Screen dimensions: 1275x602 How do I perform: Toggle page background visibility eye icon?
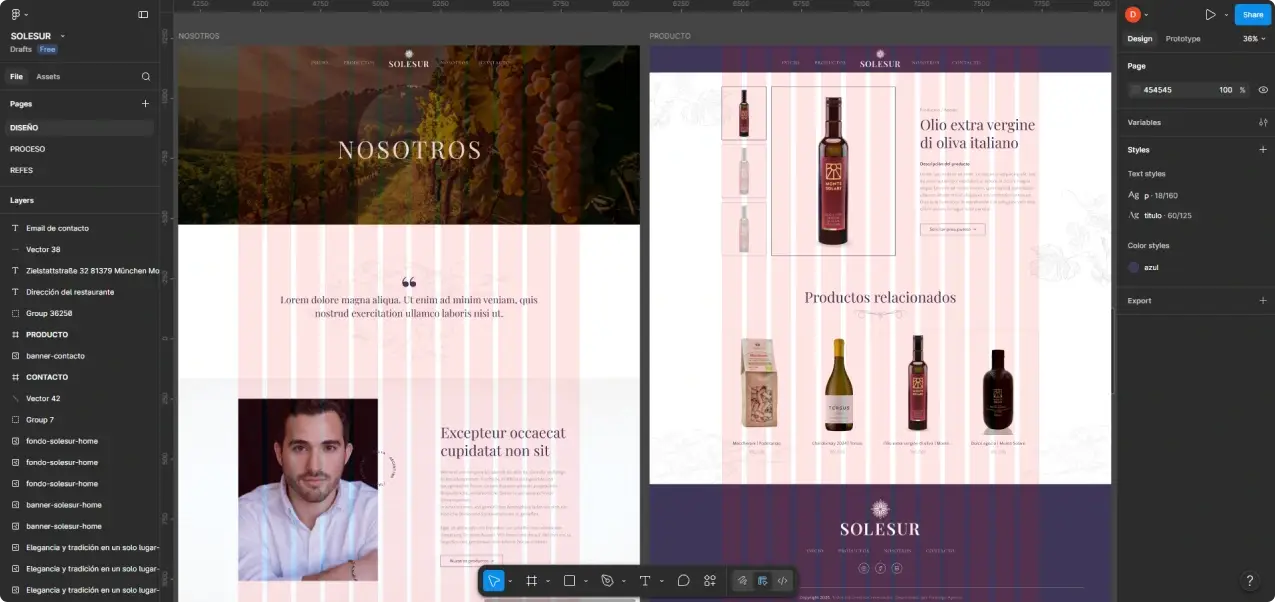(1263, 90)
